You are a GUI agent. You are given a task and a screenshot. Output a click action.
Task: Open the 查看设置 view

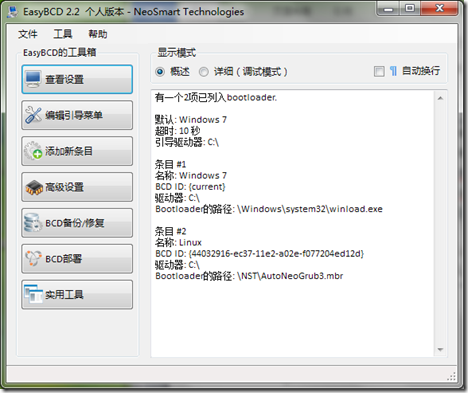coord(77,79)
